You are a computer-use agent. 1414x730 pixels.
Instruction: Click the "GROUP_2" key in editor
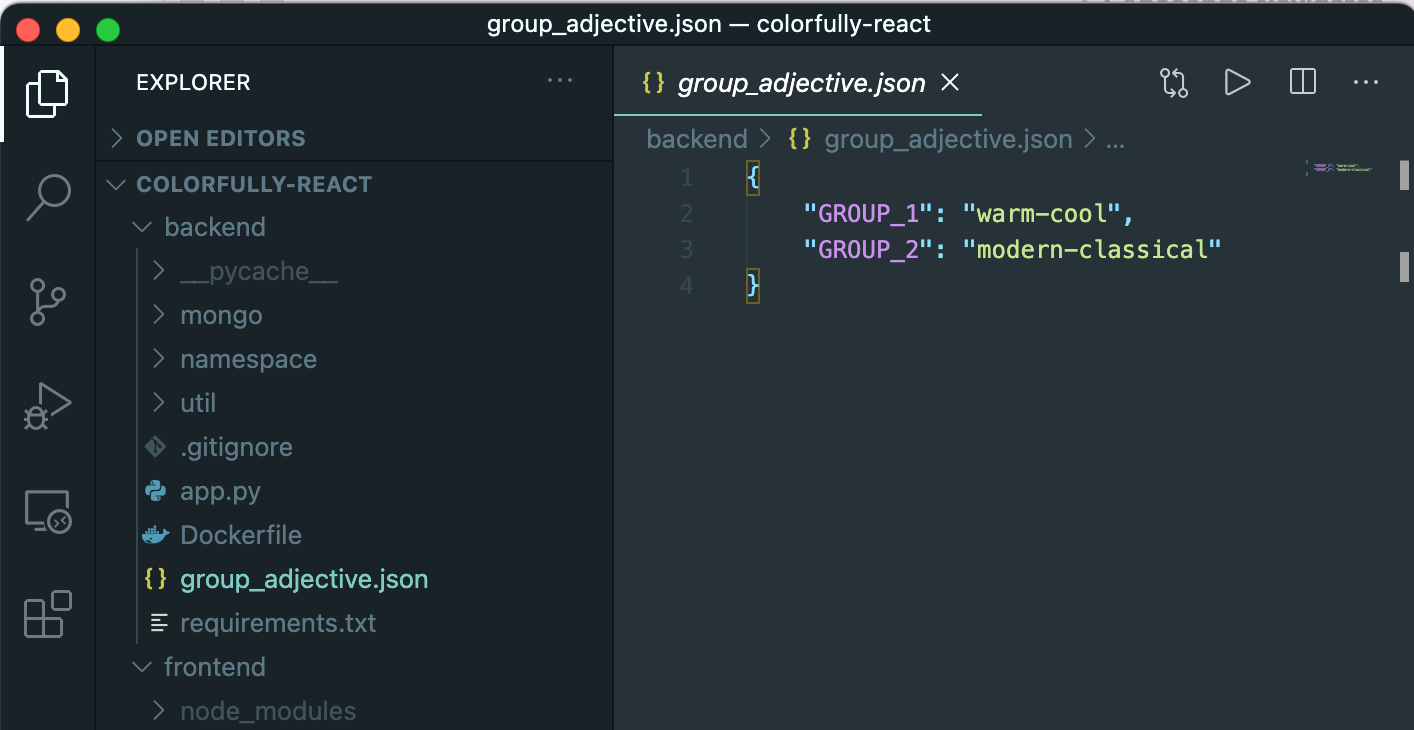(868, 249)
